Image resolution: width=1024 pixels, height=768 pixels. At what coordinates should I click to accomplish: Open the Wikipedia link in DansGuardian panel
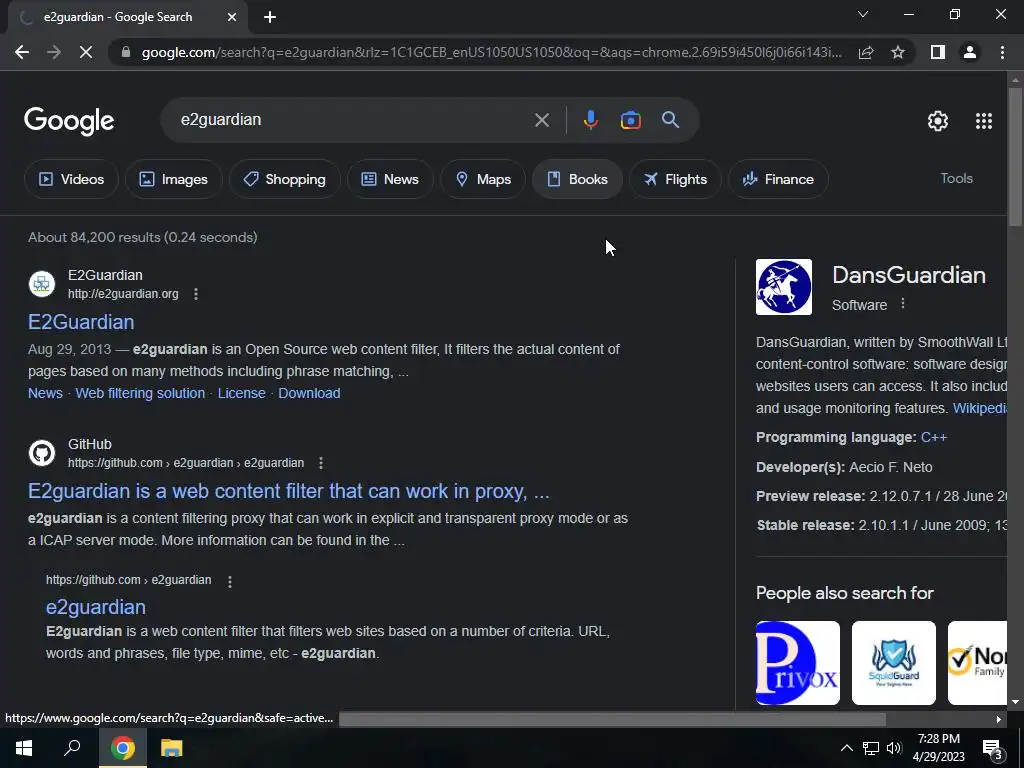980,408
